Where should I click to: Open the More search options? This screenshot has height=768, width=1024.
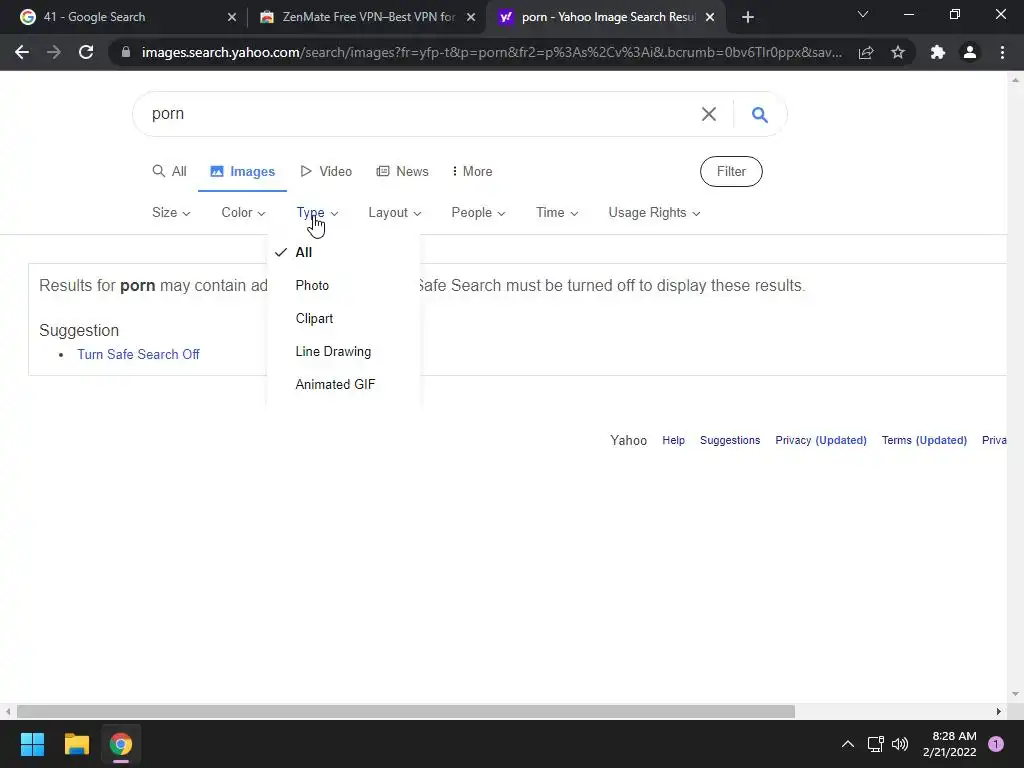[x=472, y=171]
